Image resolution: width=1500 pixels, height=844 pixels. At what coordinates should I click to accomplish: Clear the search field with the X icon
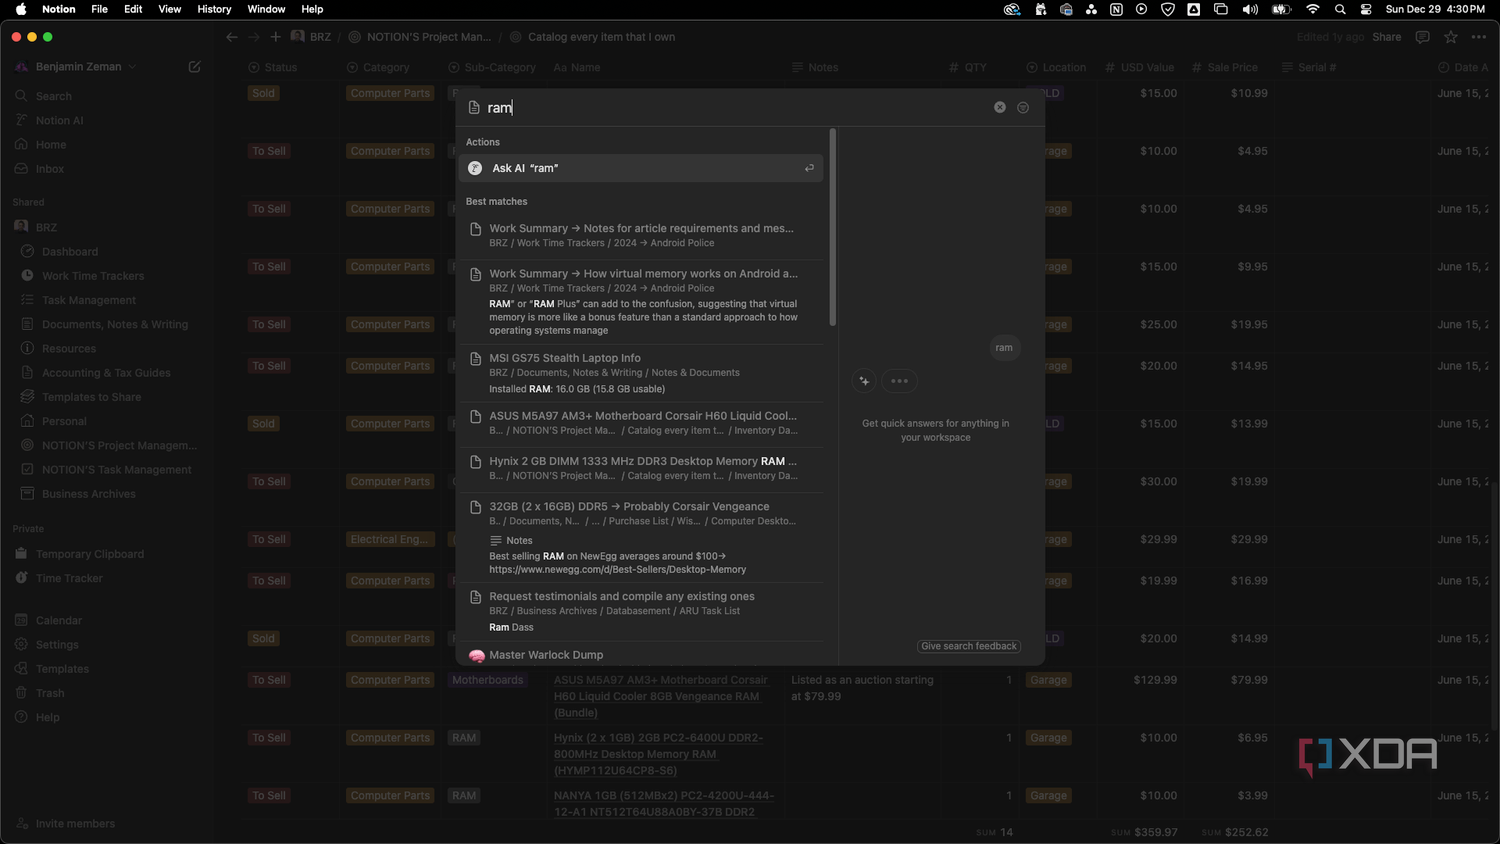tap(999, 107)
